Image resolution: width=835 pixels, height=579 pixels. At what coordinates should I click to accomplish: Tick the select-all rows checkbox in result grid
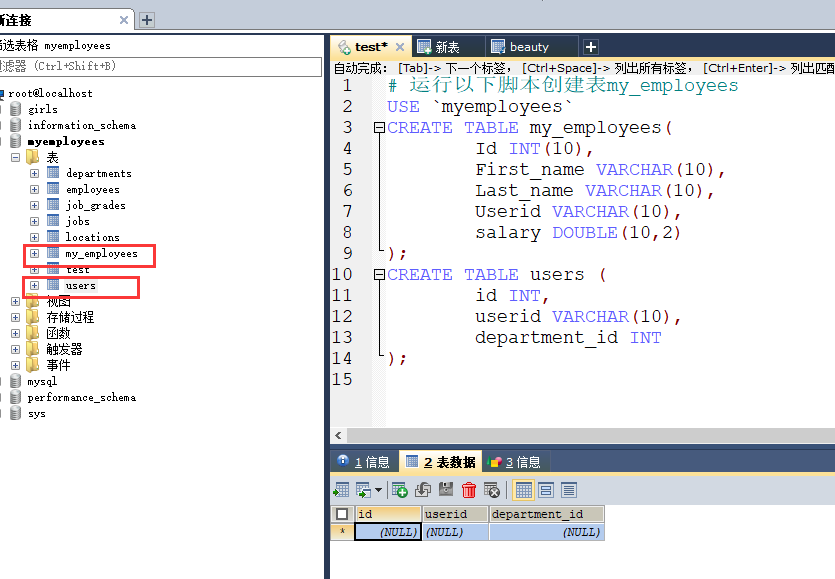(x=342, y=514)
